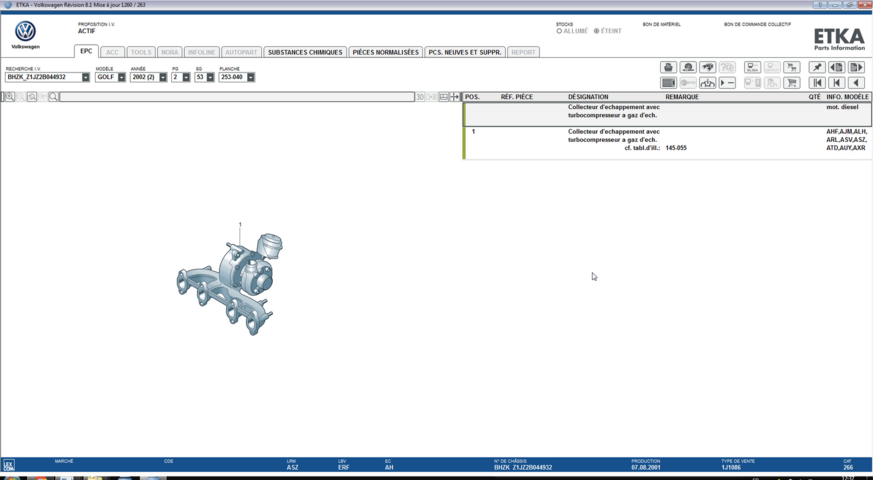Open the Recherche I.V. dropdown

pyautogui.click(x=86, y=77)
